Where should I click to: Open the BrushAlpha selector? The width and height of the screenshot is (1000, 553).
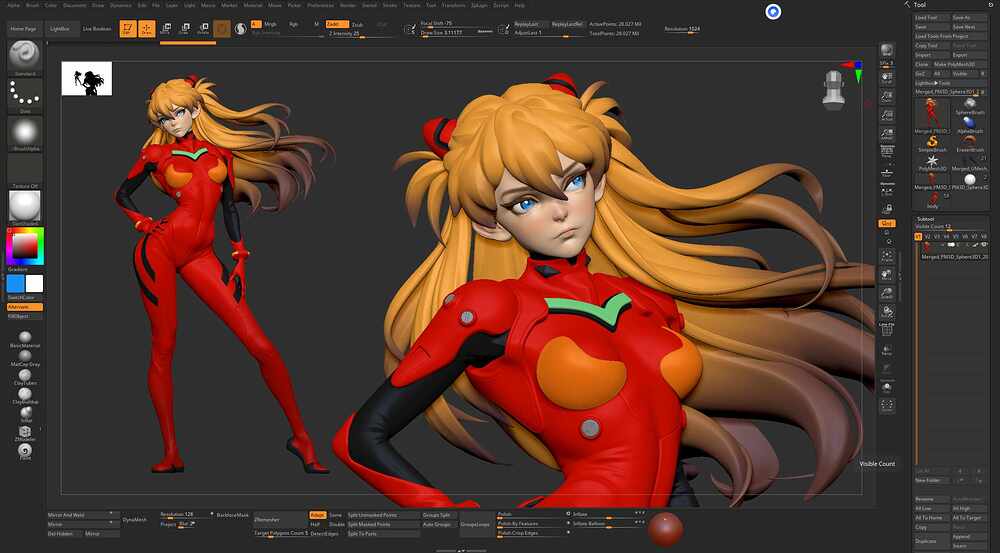coord(25,133)
